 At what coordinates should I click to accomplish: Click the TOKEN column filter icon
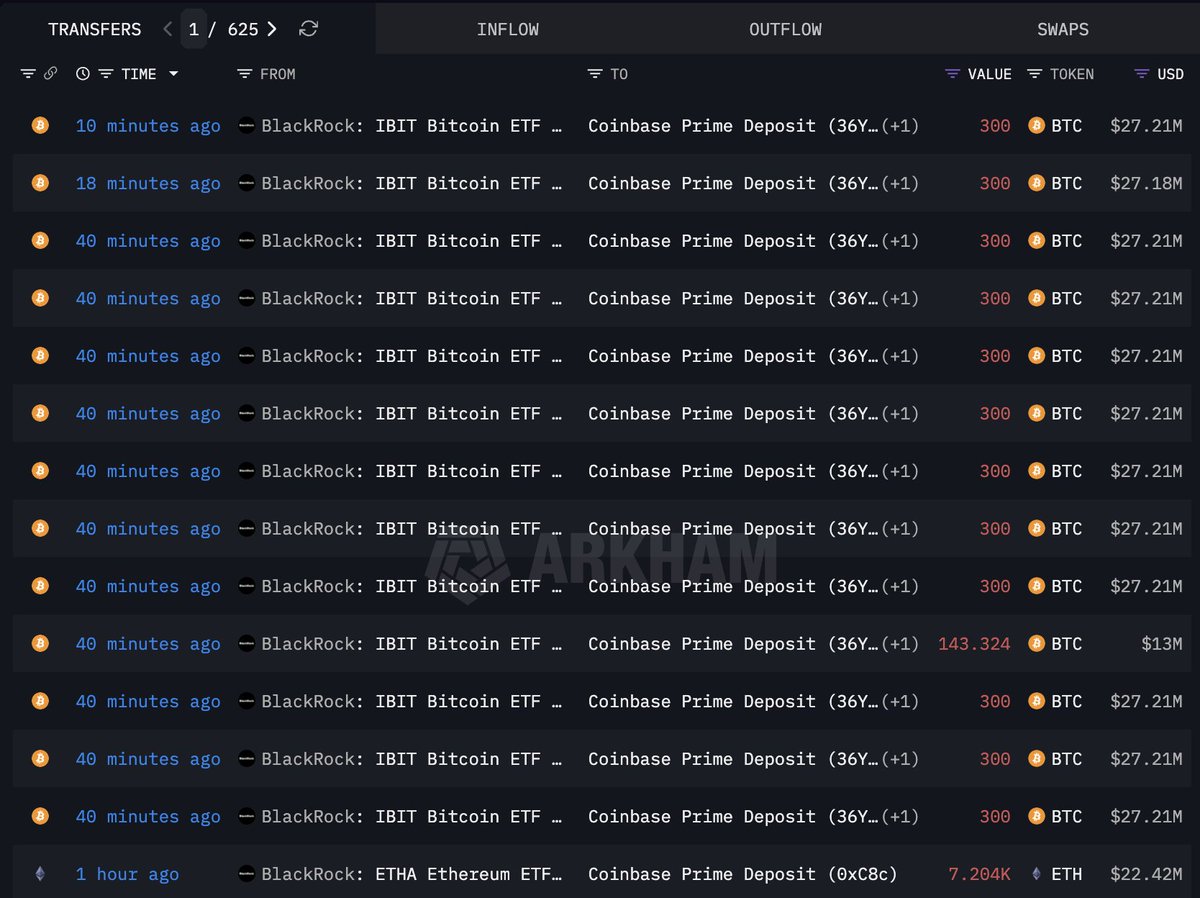[1037, 73]
